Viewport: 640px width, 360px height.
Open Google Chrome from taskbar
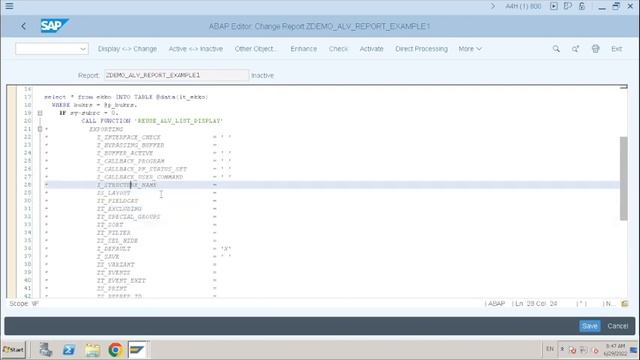coord(116,350)
